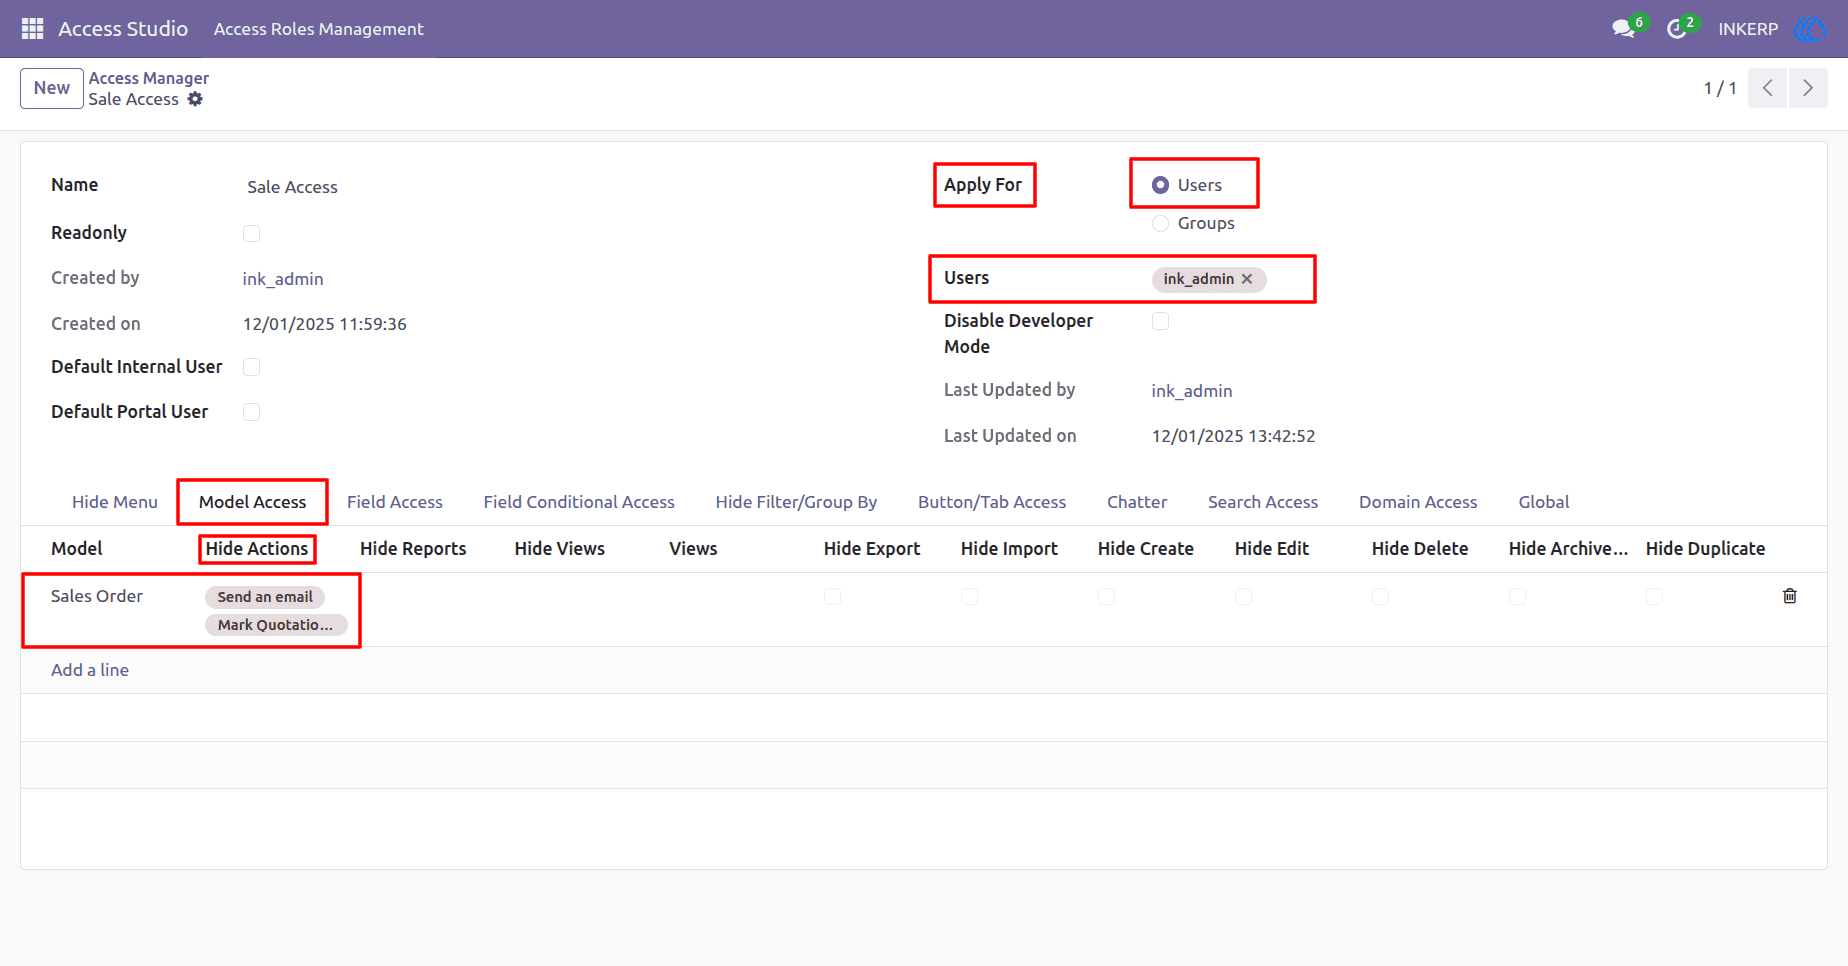The image size is (1848, 966).
Task: Open the Created by ink_admin link
Action: 283,279
